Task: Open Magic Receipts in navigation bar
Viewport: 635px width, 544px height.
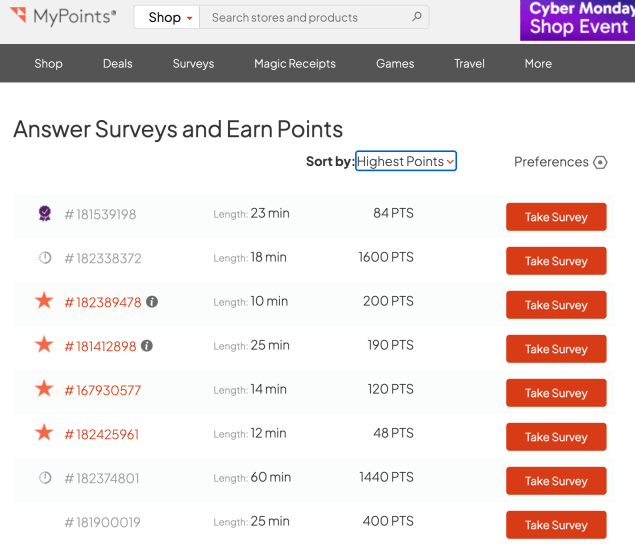Action: pyautogui.click(x=294, y=63)
